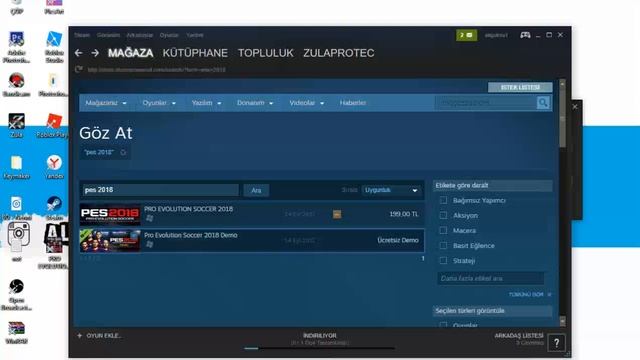Check the Aksiyon tag filter
The image size is (640, 360).
click(x=443, y=216)
